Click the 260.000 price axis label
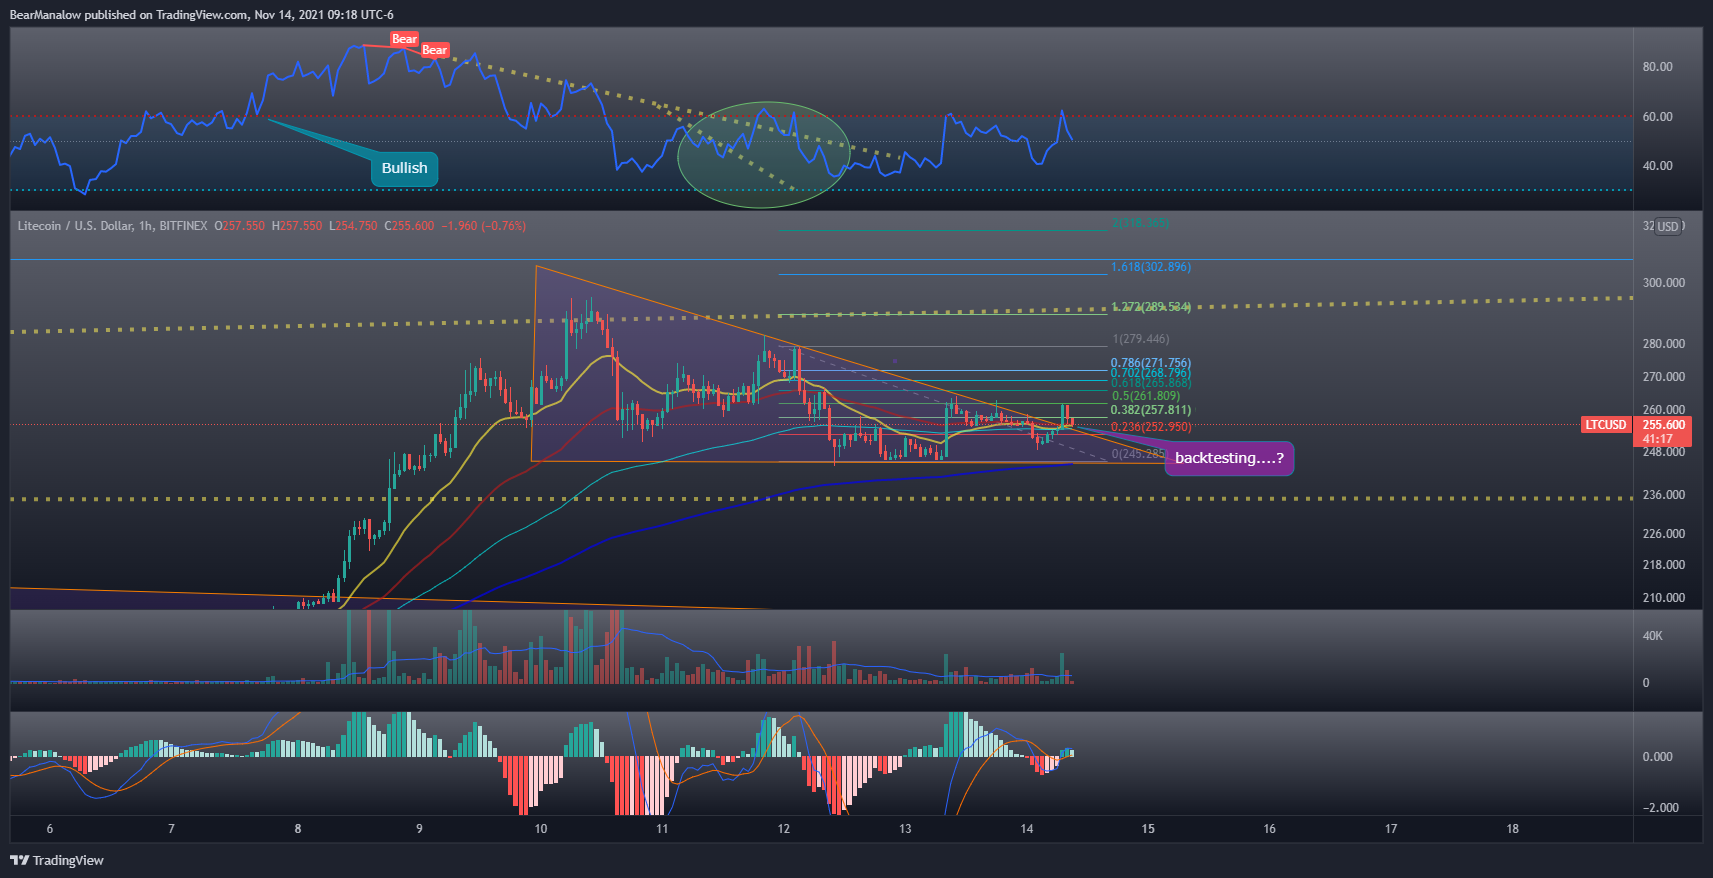The height and width of the screenshot is (878, 1713). 1663,410
